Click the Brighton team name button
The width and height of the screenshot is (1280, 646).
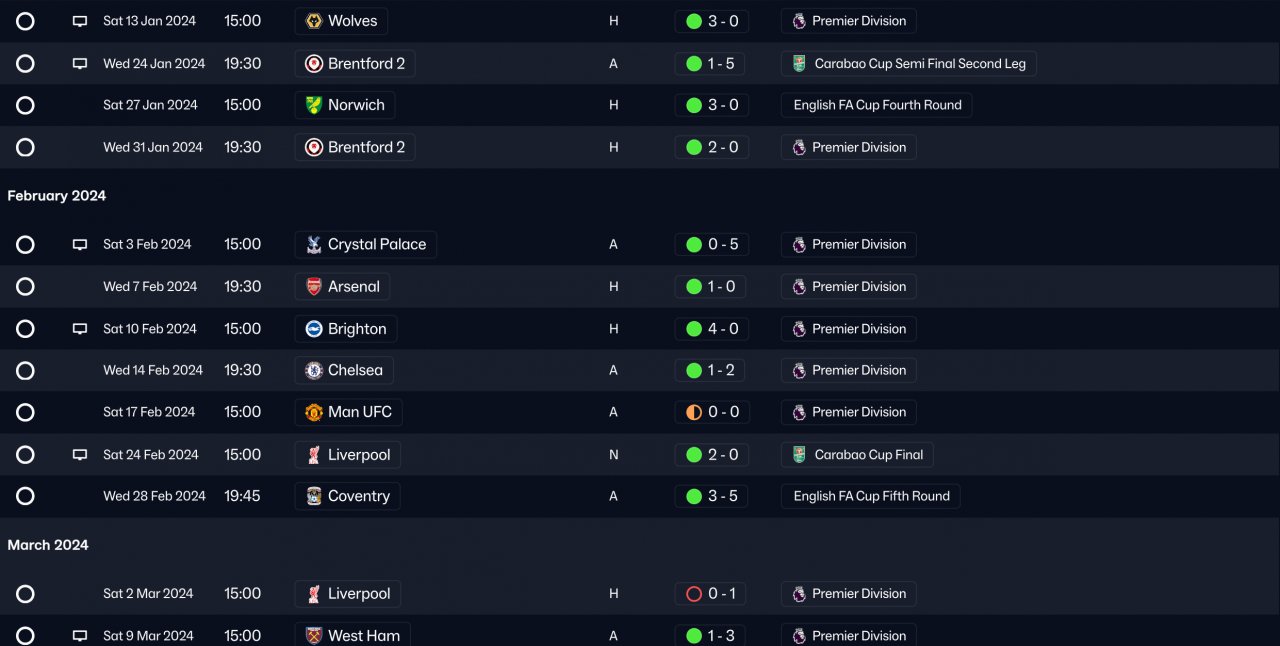[357, 329]
